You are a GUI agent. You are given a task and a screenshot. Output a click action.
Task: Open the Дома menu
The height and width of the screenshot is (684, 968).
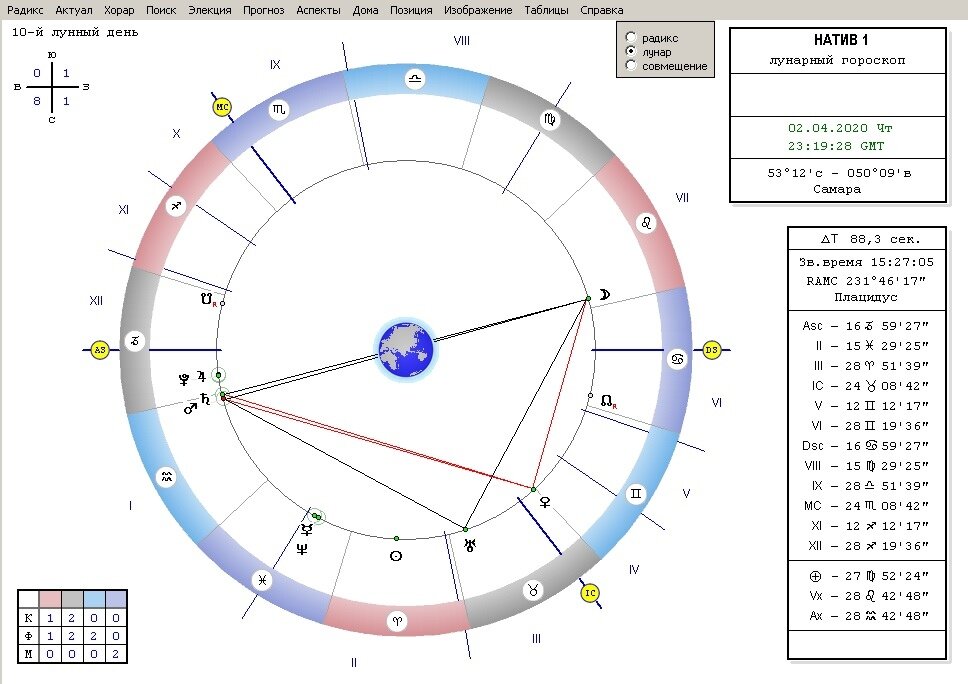365,10
